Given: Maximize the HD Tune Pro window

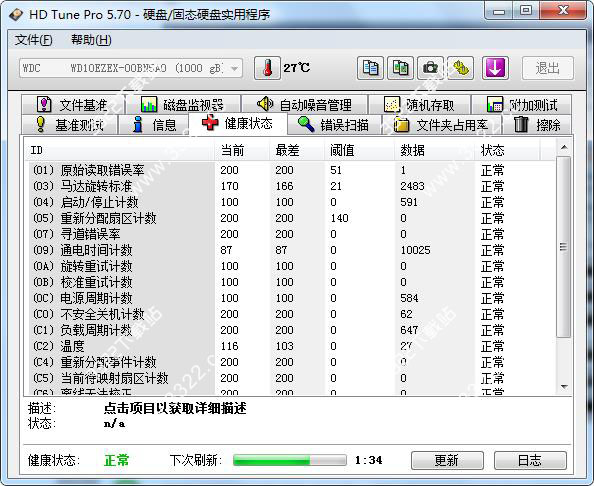Looking at the screenshot, I should click(526, 11).
